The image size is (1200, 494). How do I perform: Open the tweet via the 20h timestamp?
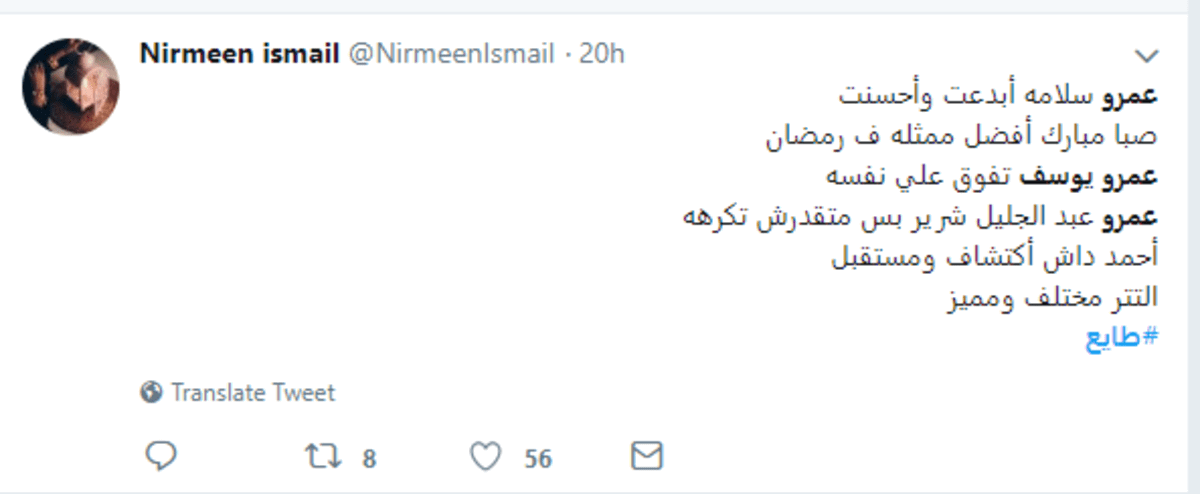602,54
